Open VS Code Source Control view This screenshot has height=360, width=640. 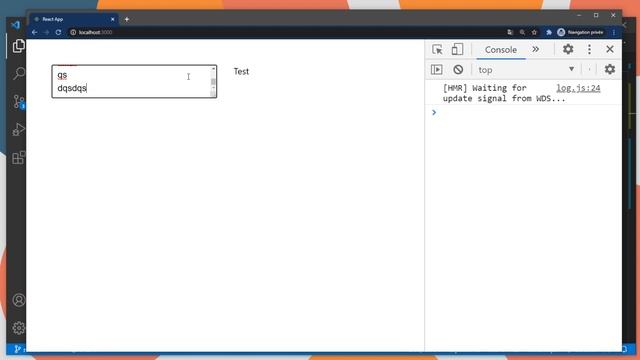tap(18, 102)
